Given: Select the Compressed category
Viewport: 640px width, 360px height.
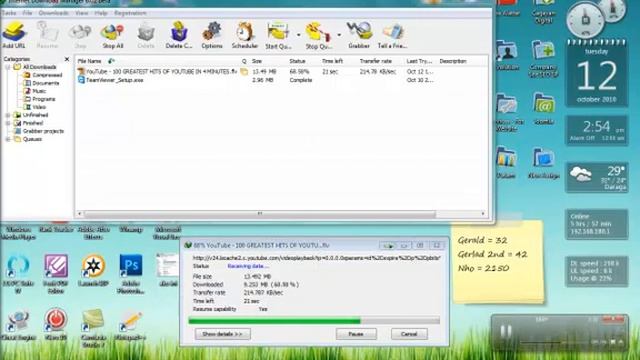Looking at the screenshot, I should click(x=43, y=75).
